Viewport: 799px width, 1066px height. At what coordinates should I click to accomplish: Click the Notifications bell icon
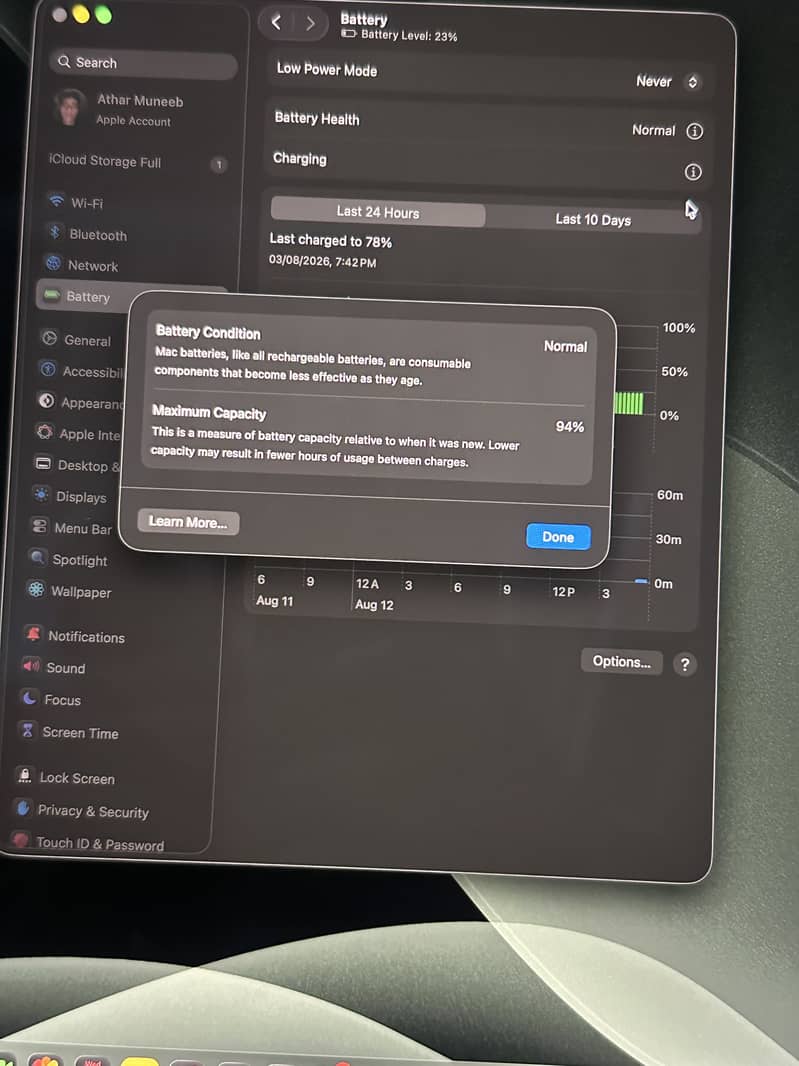(33, 634)
